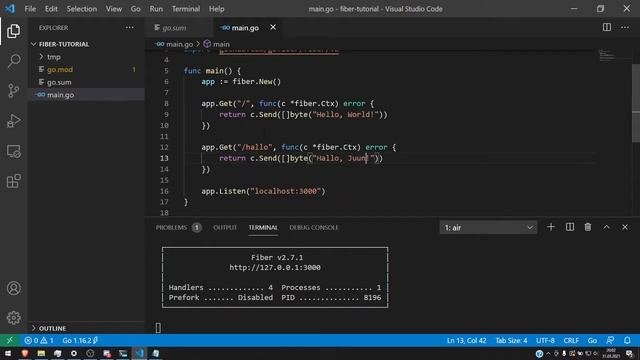Click the editor vertical scrollbar

click(636, 103)
